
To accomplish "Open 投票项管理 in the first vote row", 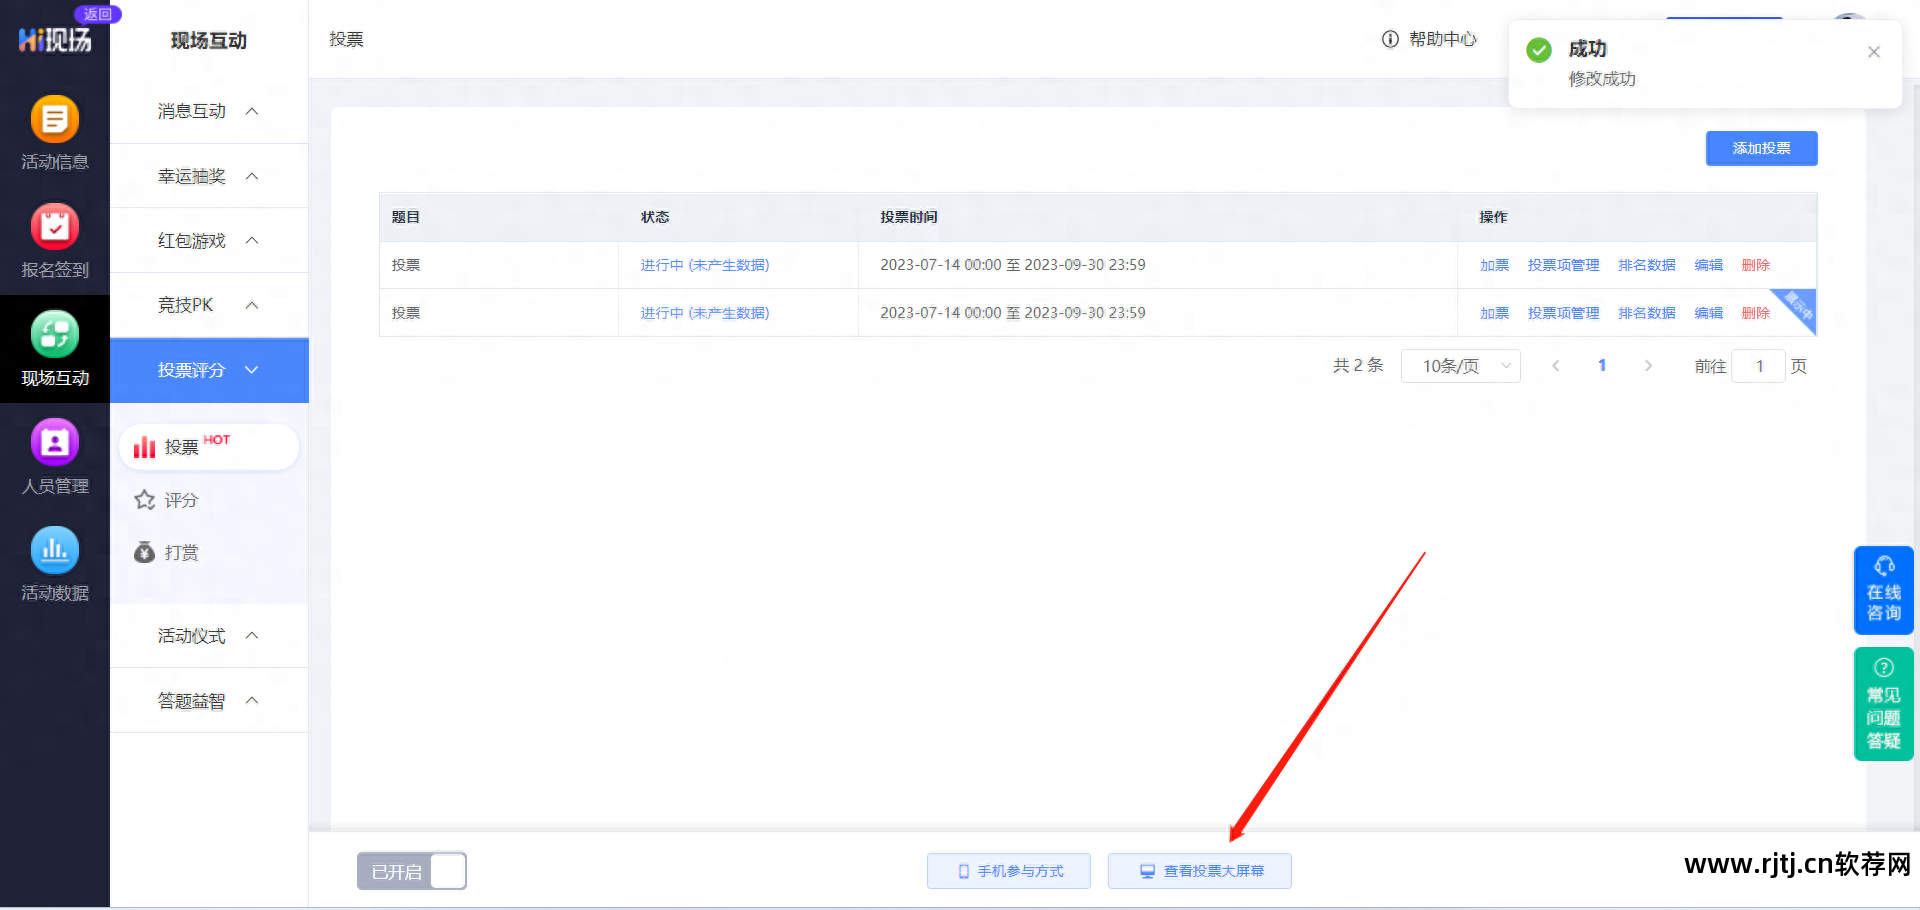I will pos(1563,265).
